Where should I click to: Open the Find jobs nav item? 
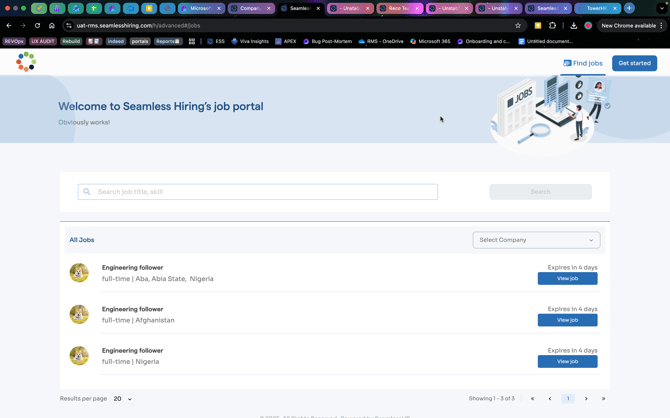(583, 63)
